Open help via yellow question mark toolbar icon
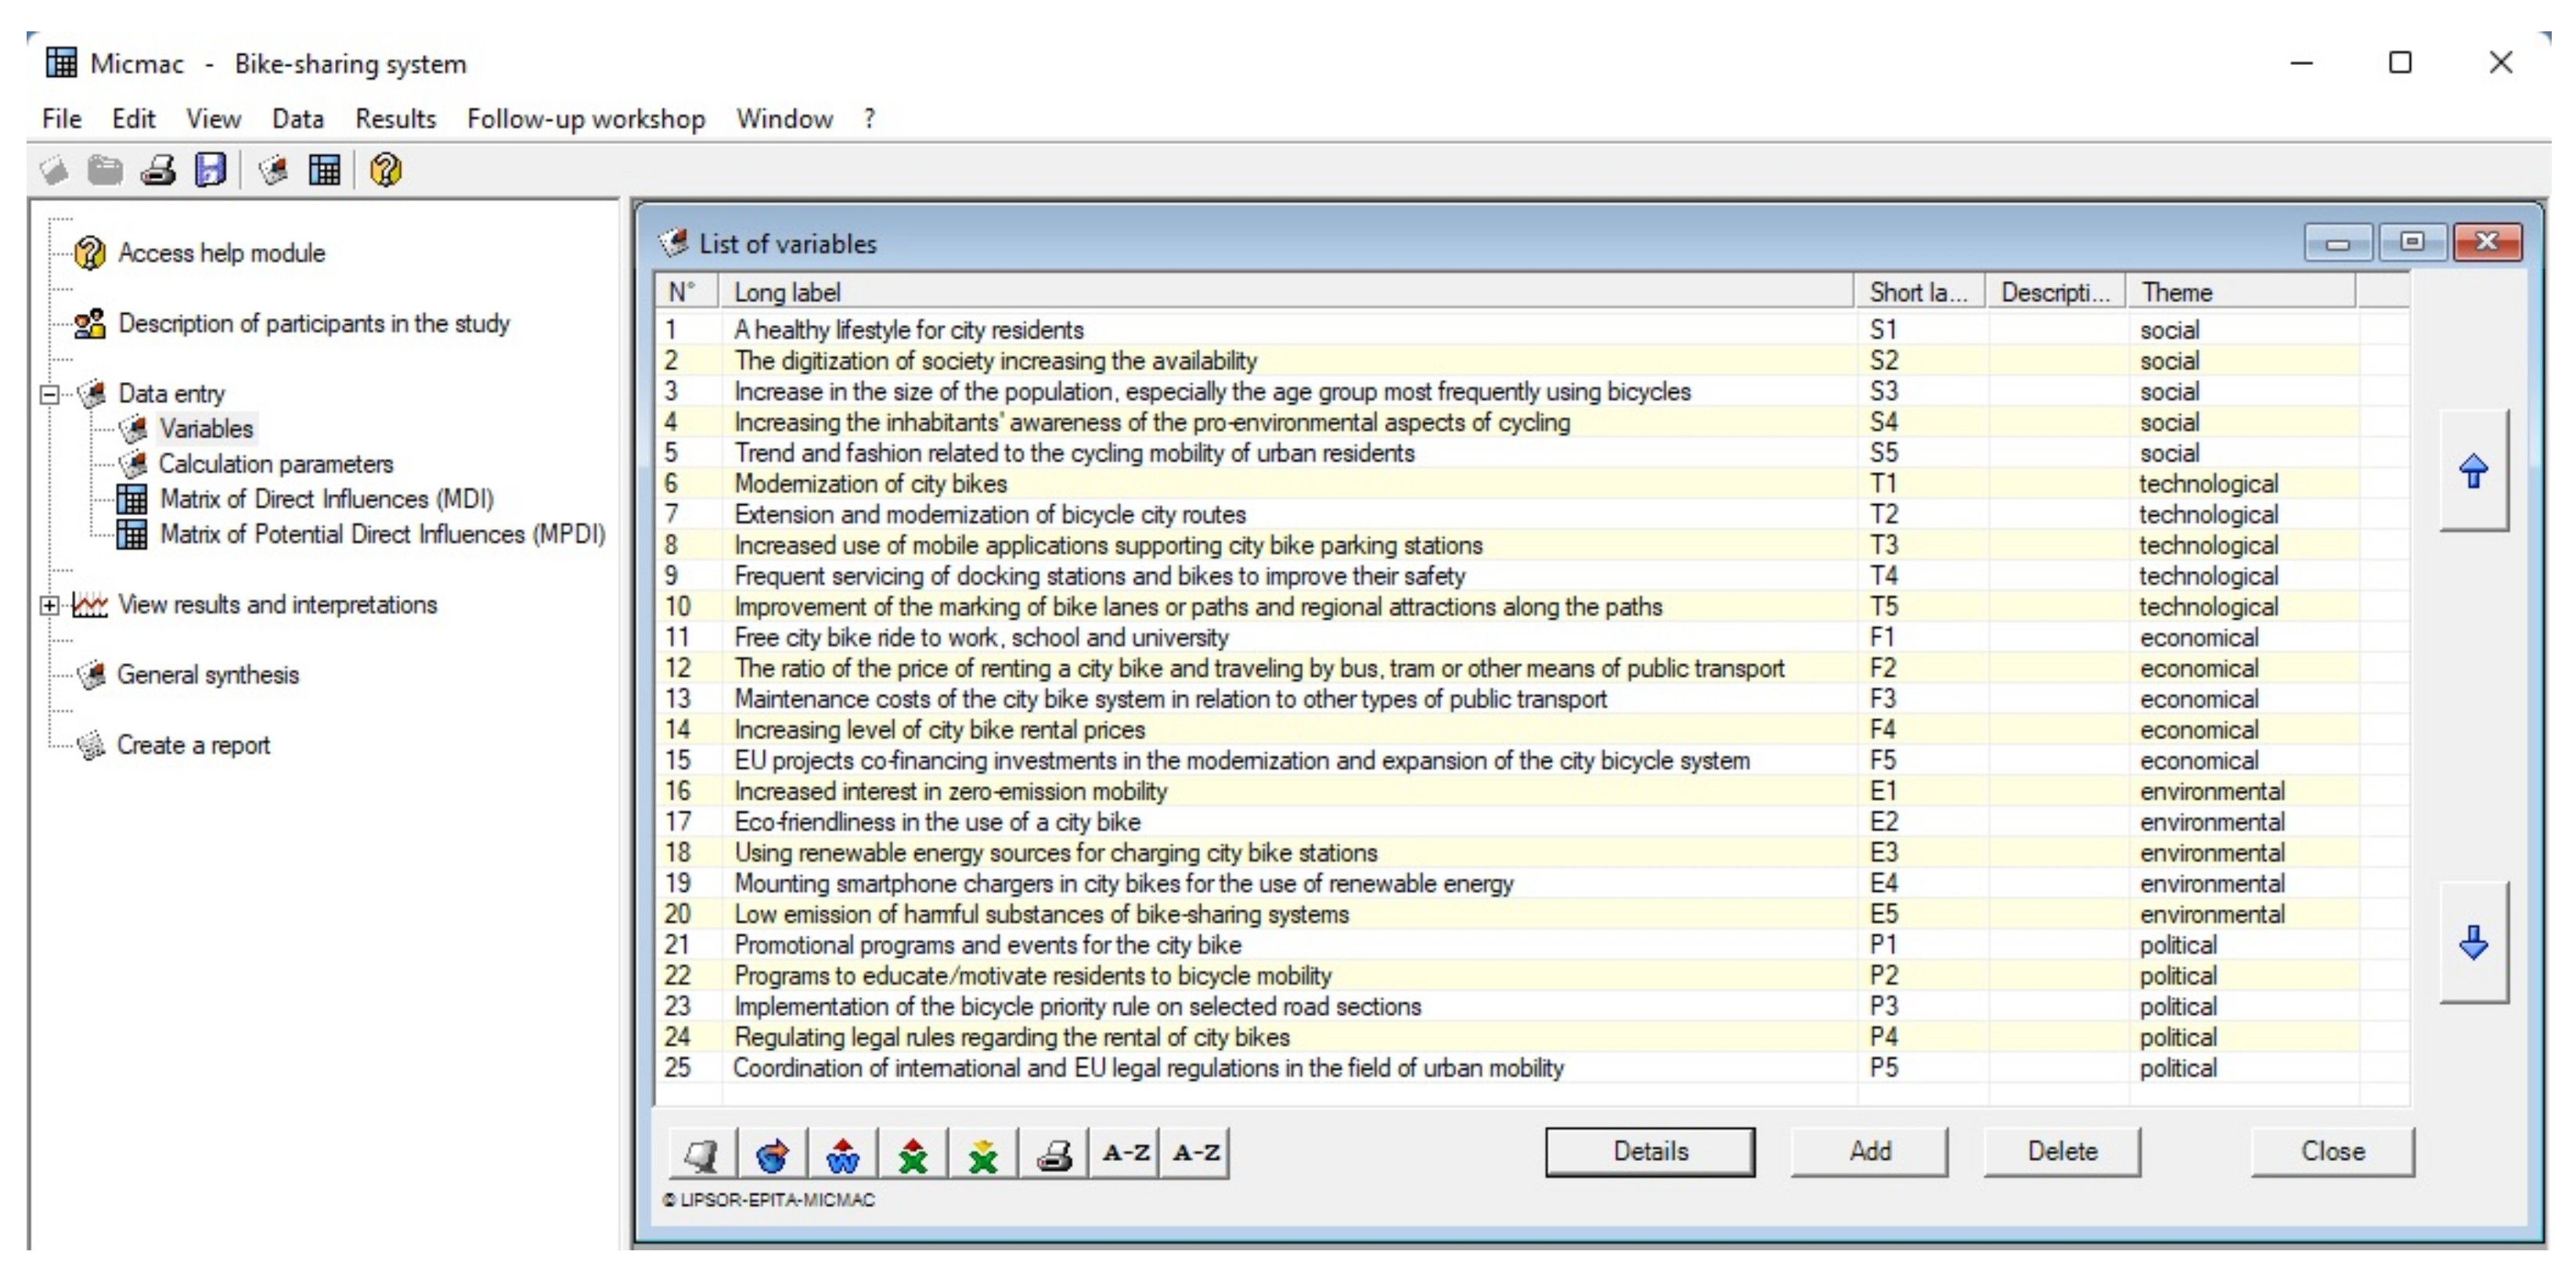Viewport: 2576px width, 1273px height. pos(385,170)
